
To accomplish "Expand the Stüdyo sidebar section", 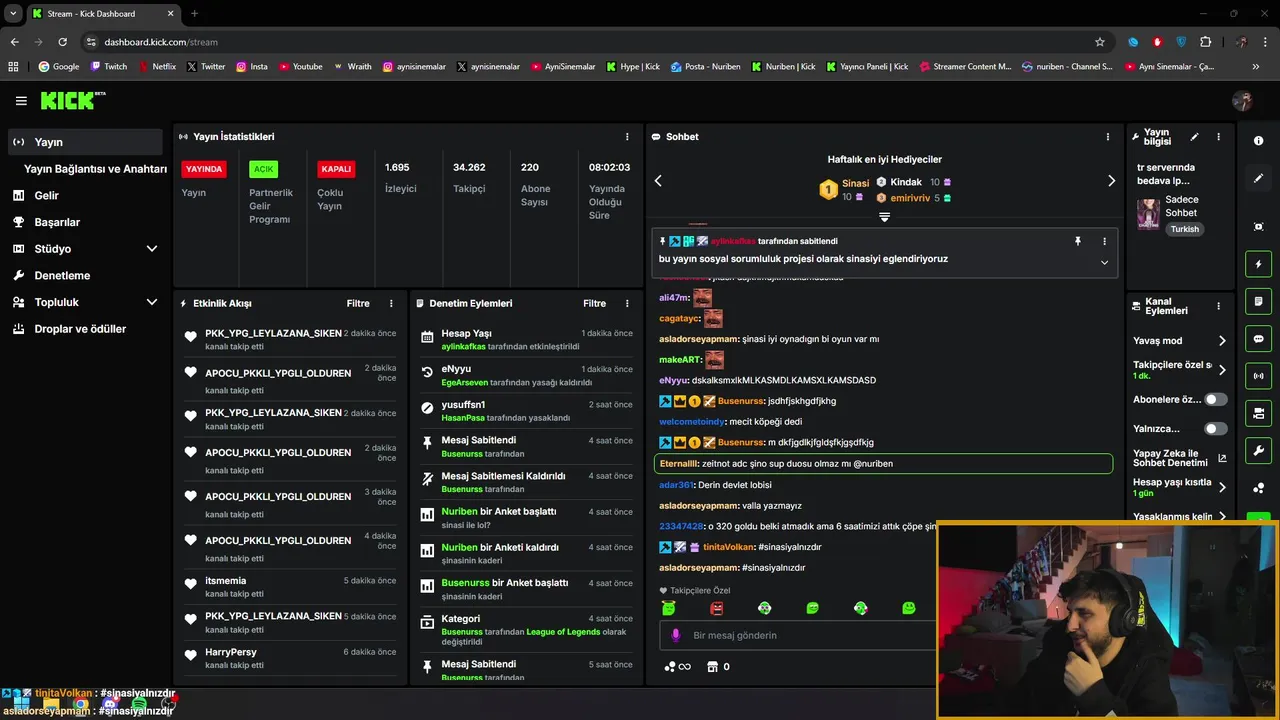I will pos(152,248).
